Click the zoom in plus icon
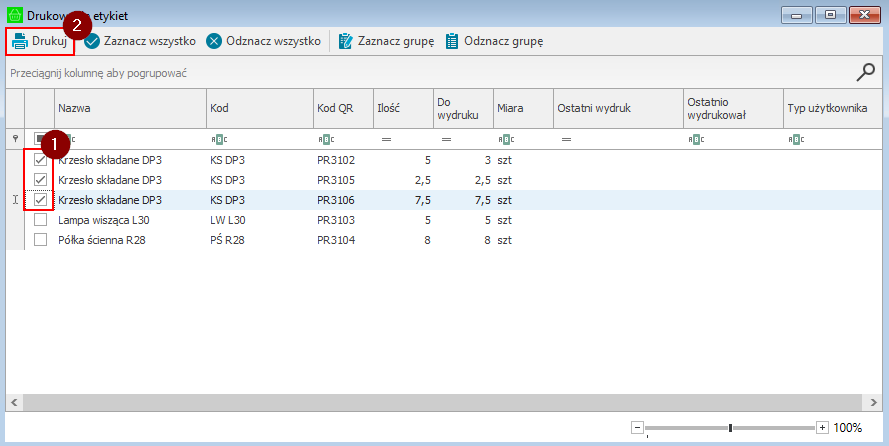The height and width of the screenshot is (446, 889). tap(822, 427)
